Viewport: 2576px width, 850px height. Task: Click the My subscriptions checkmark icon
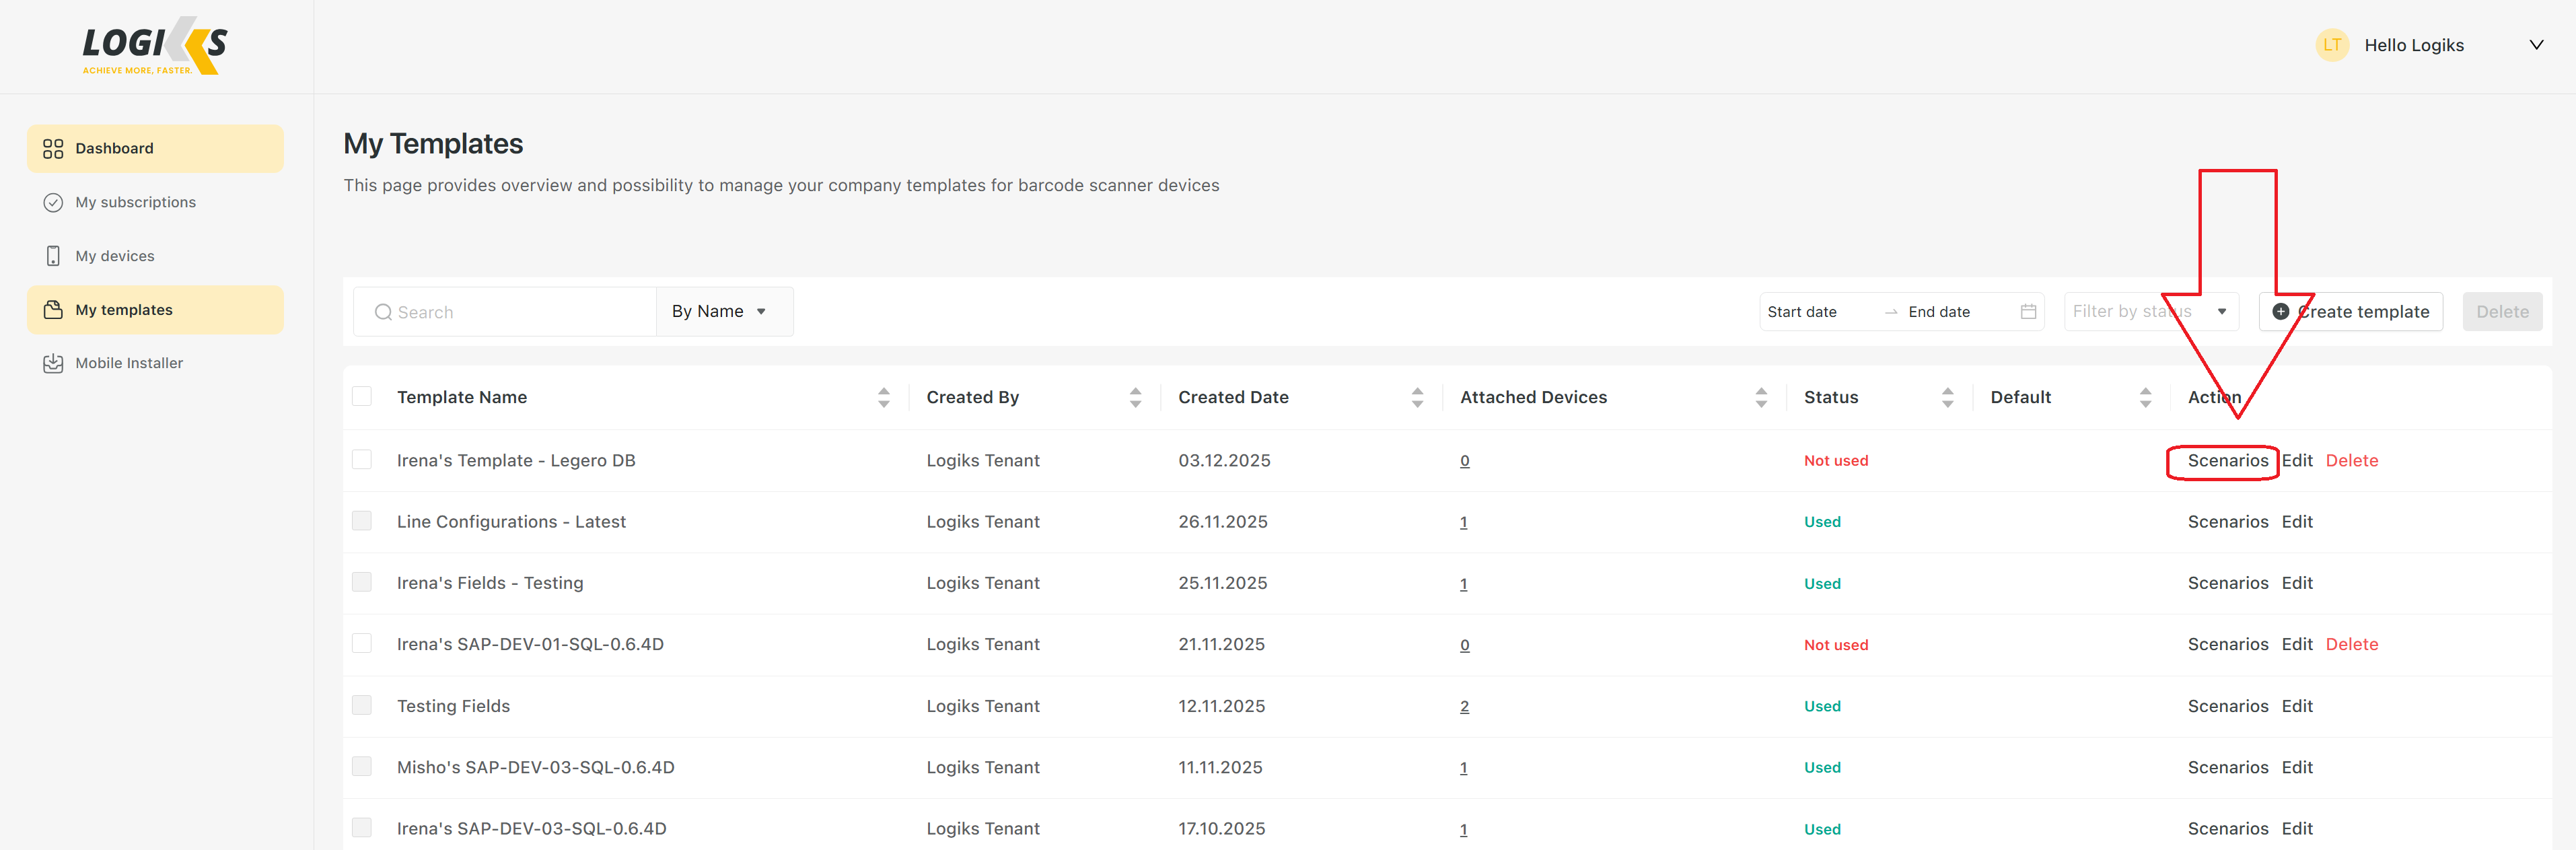tap(53, 203)
